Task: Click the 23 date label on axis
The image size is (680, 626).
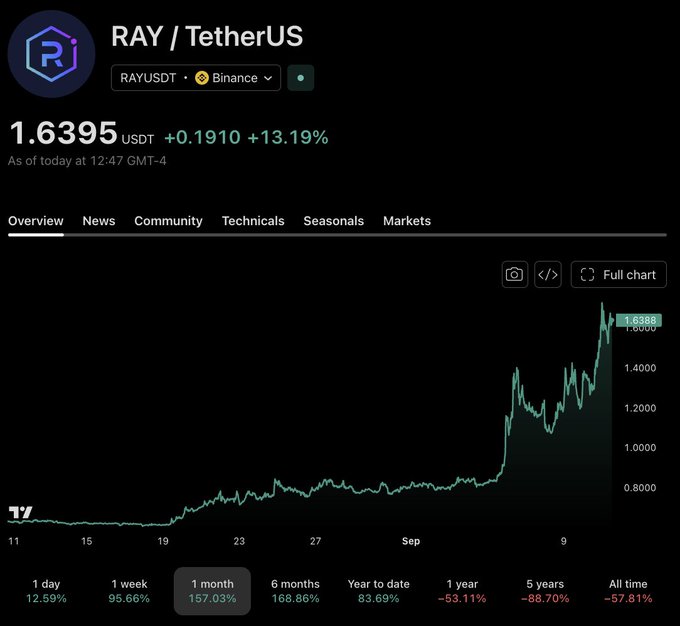Action: (239, 541)
